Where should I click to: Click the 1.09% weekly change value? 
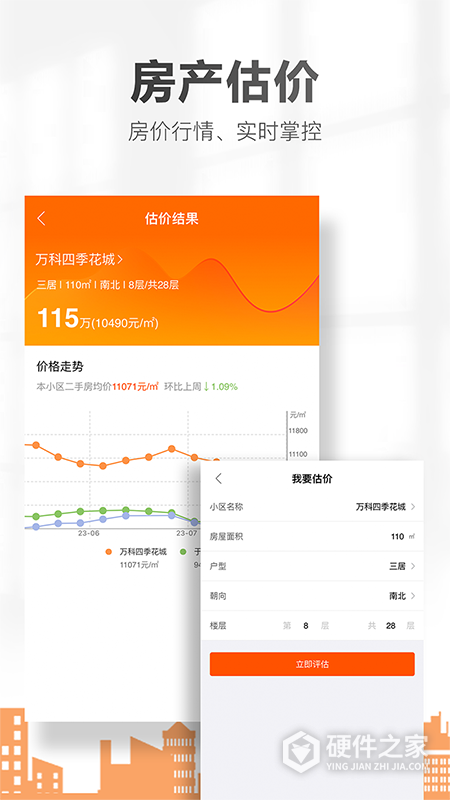224,387
